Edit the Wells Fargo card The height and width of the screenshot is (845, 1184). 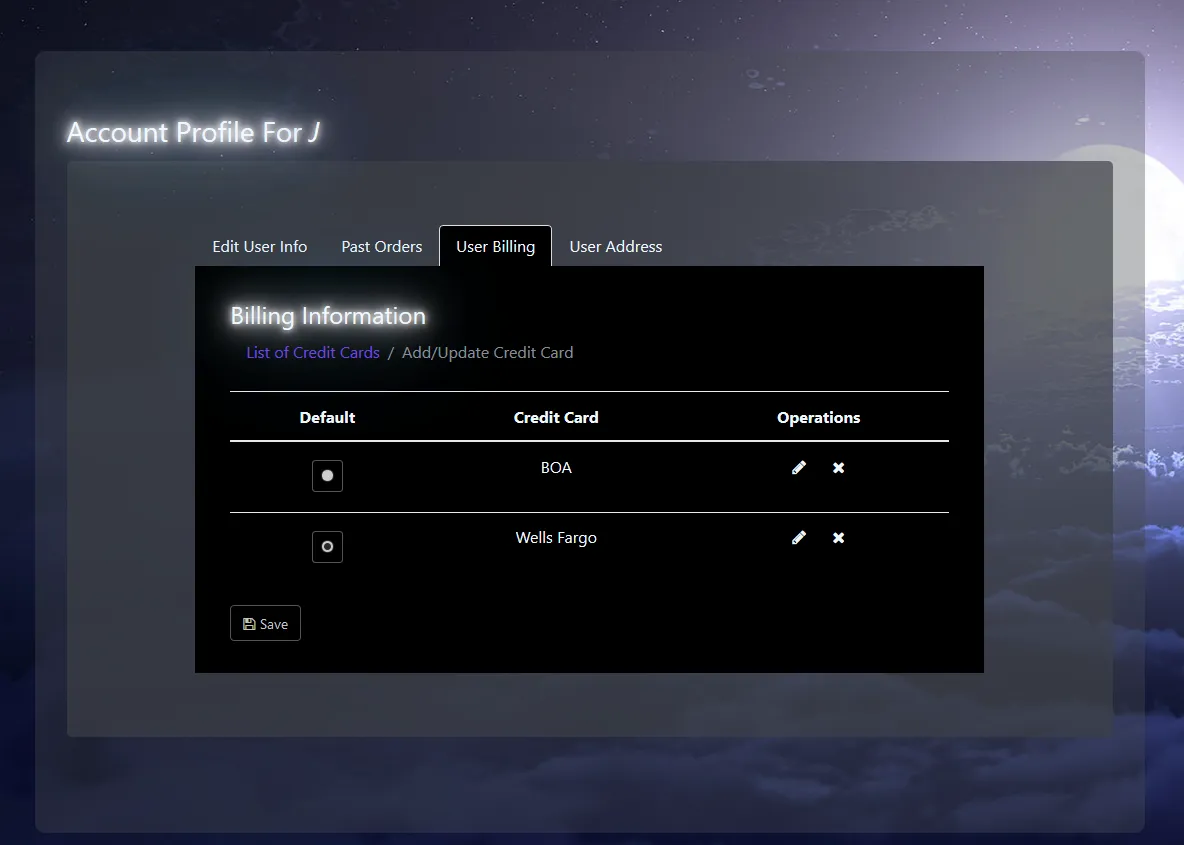(x=798, y=538)
